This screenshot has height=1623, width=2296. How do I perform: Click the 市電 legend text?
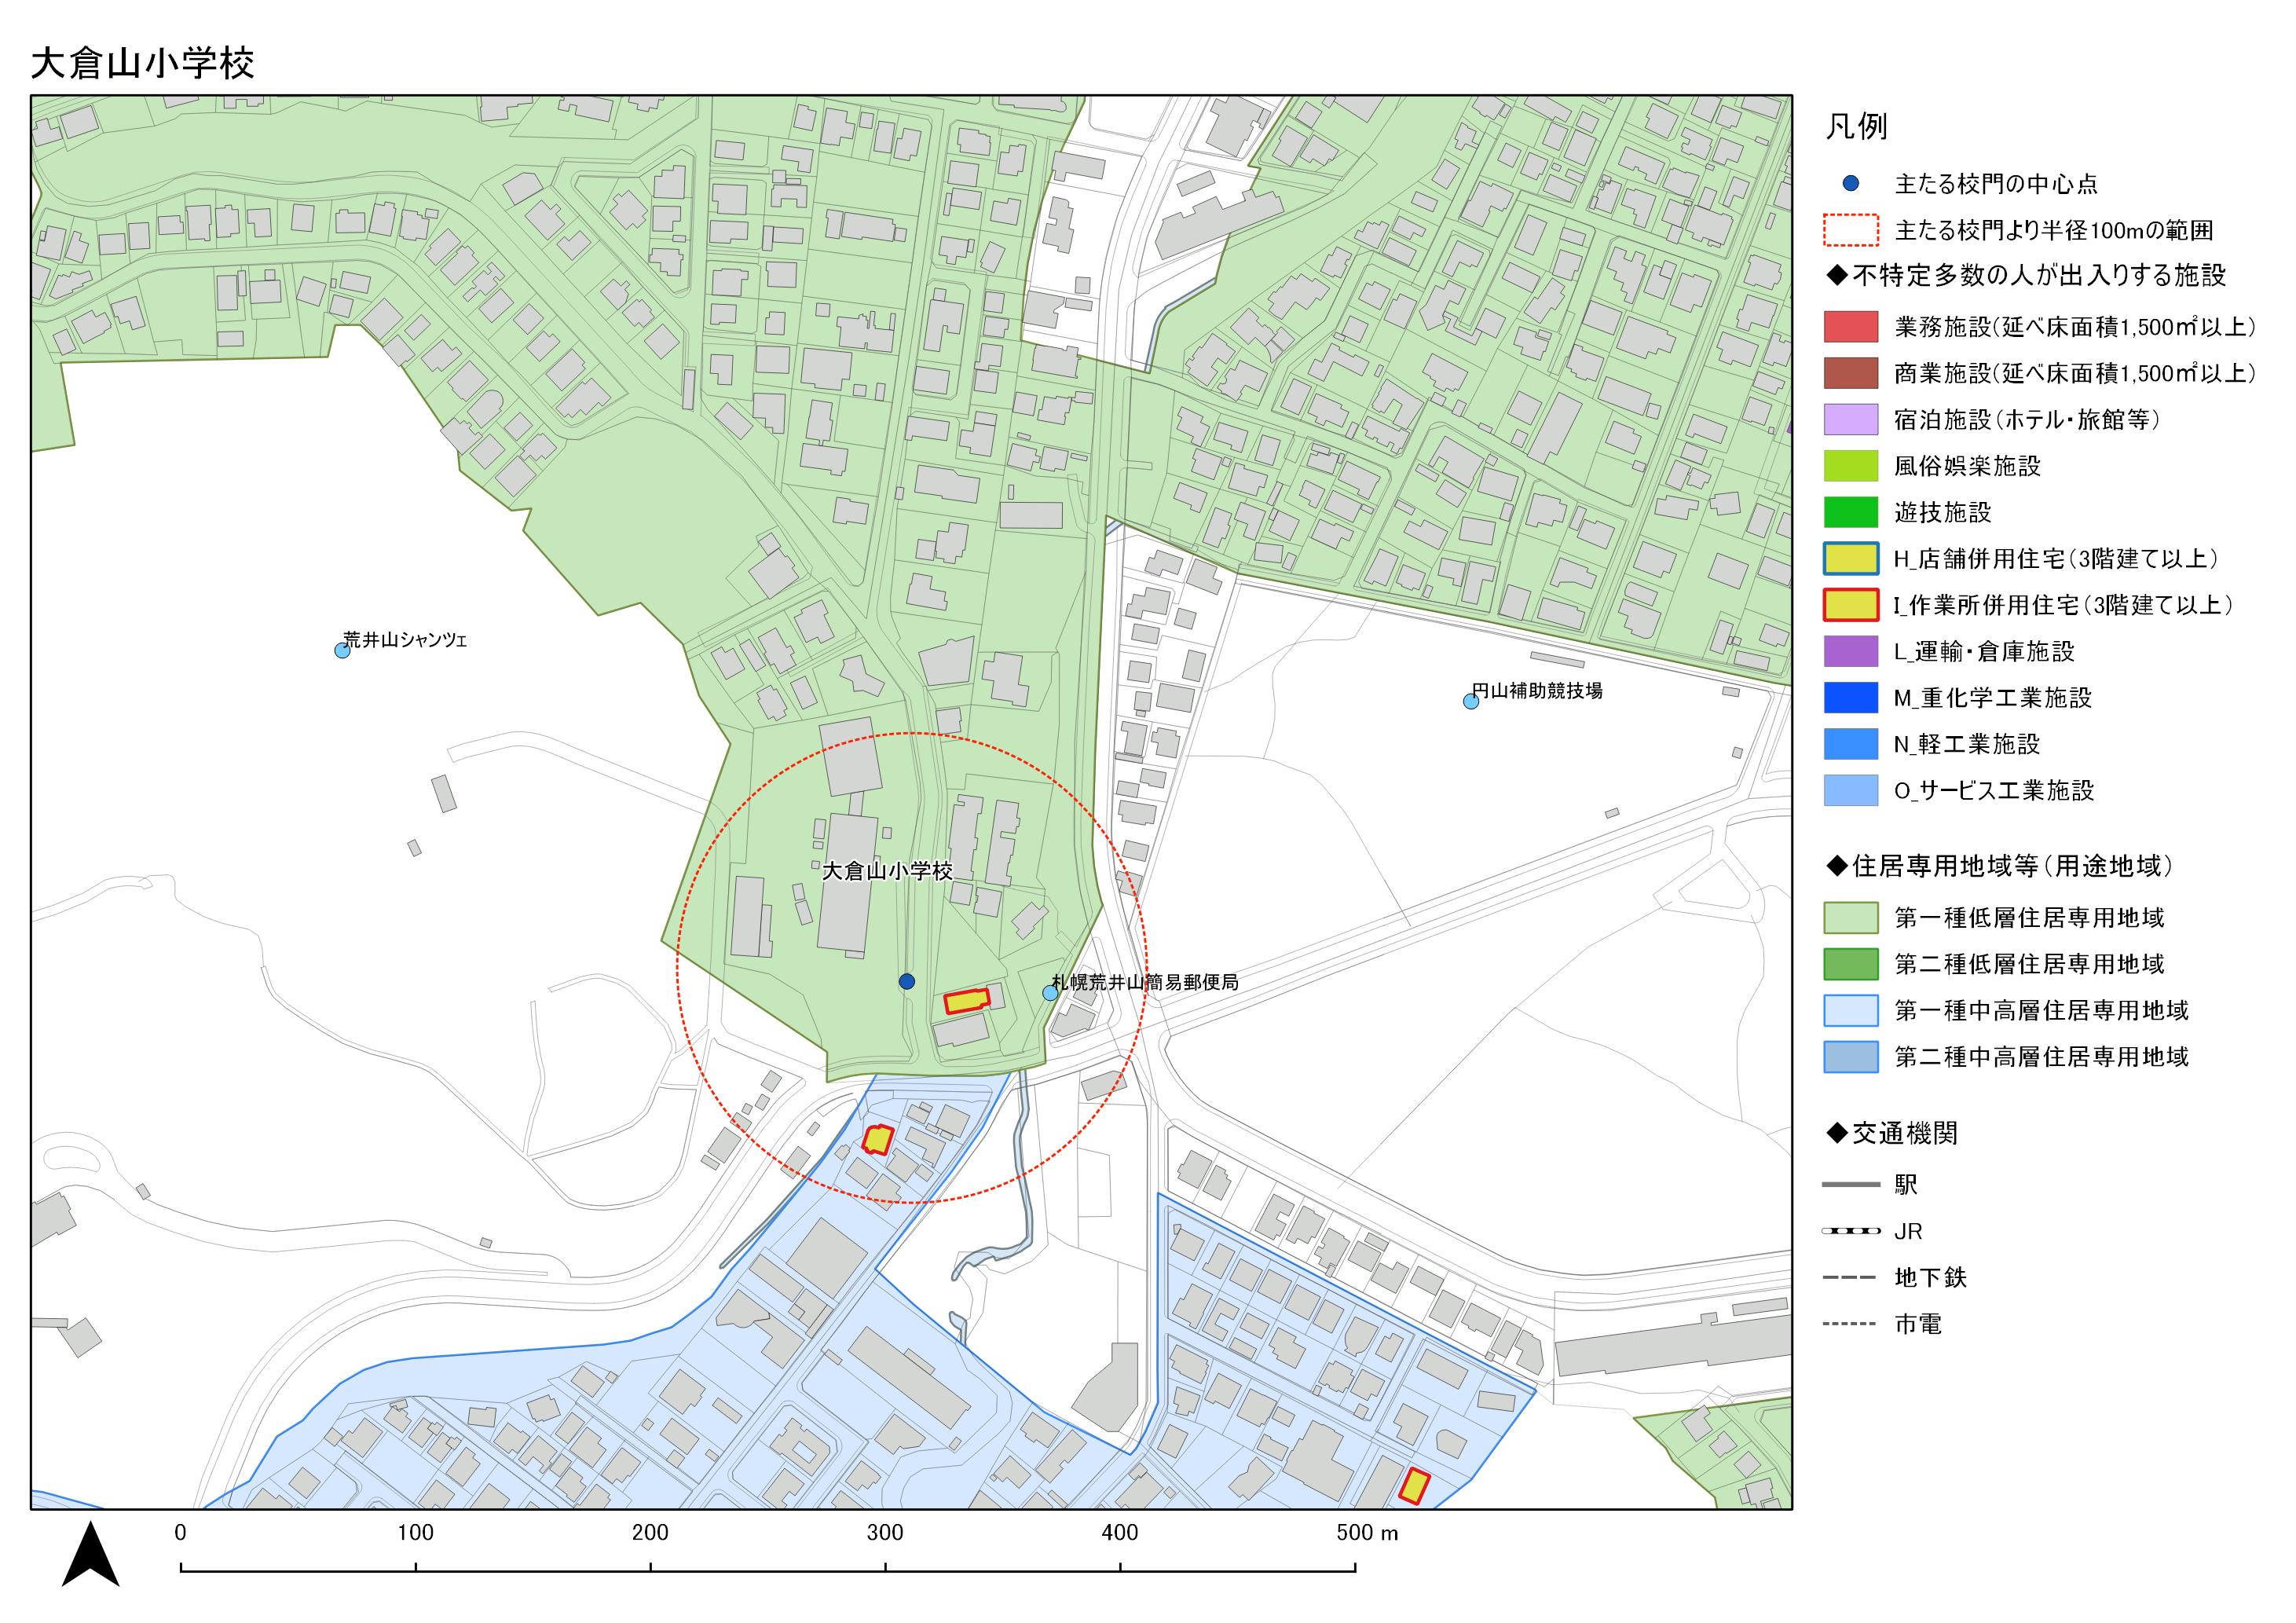pos(1918,1324)
